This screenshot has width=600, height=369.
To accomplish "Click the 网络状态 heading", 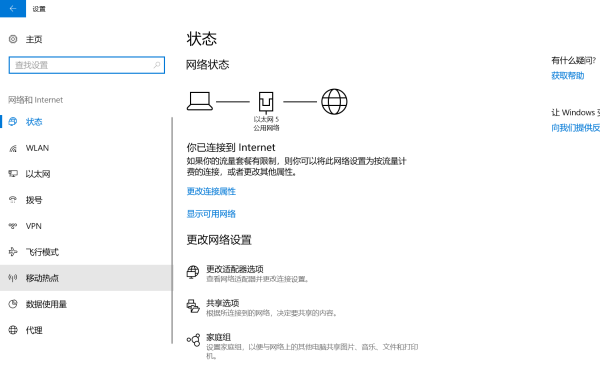I will [x=207, y=65].
